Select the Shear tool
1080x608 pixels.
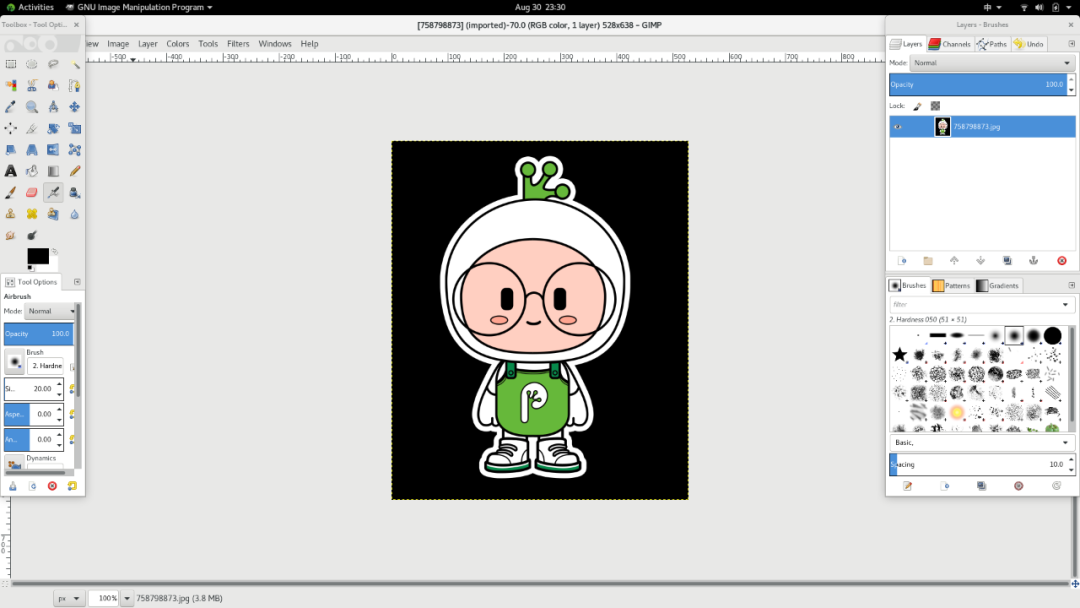[11, 149]
